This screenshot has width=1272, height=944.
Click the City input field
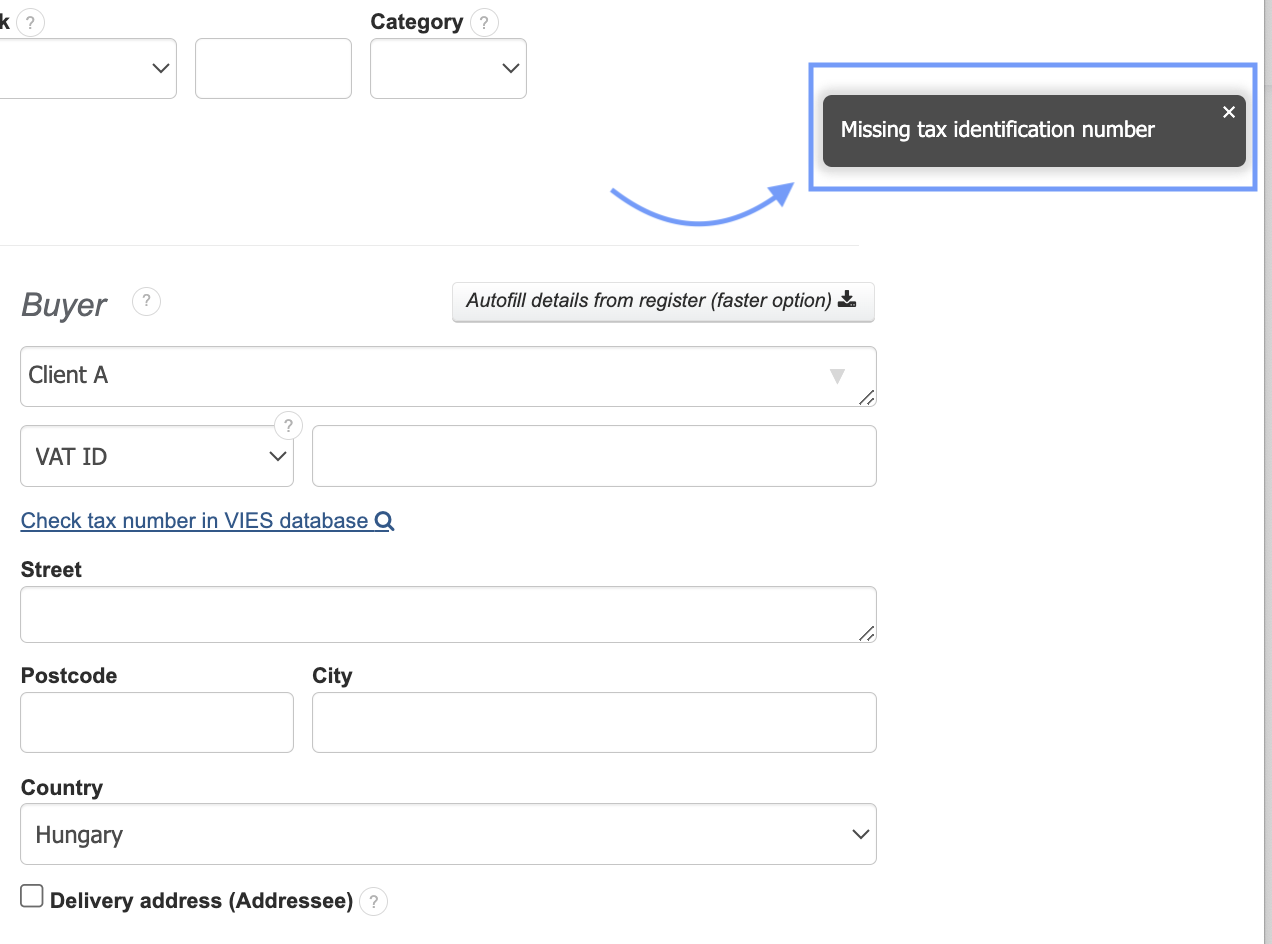[594, 723]
